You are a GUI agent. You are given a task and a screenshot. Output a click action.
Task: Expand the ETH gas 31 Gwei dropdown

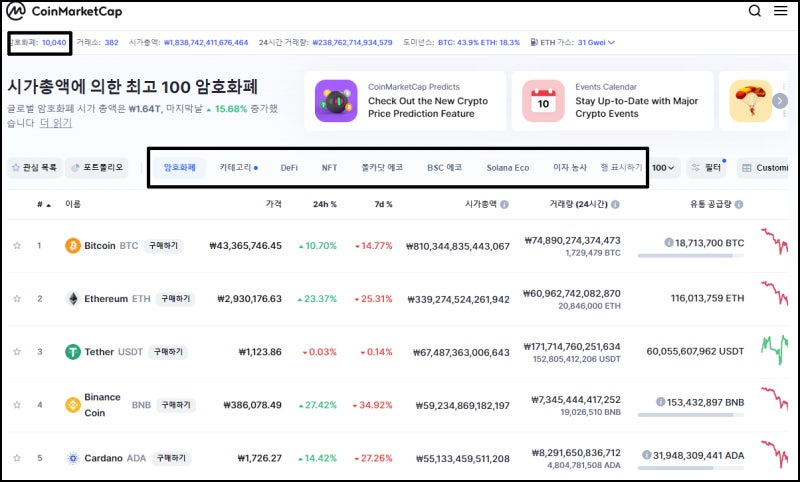pyautogui.click(x=596, y=42)
